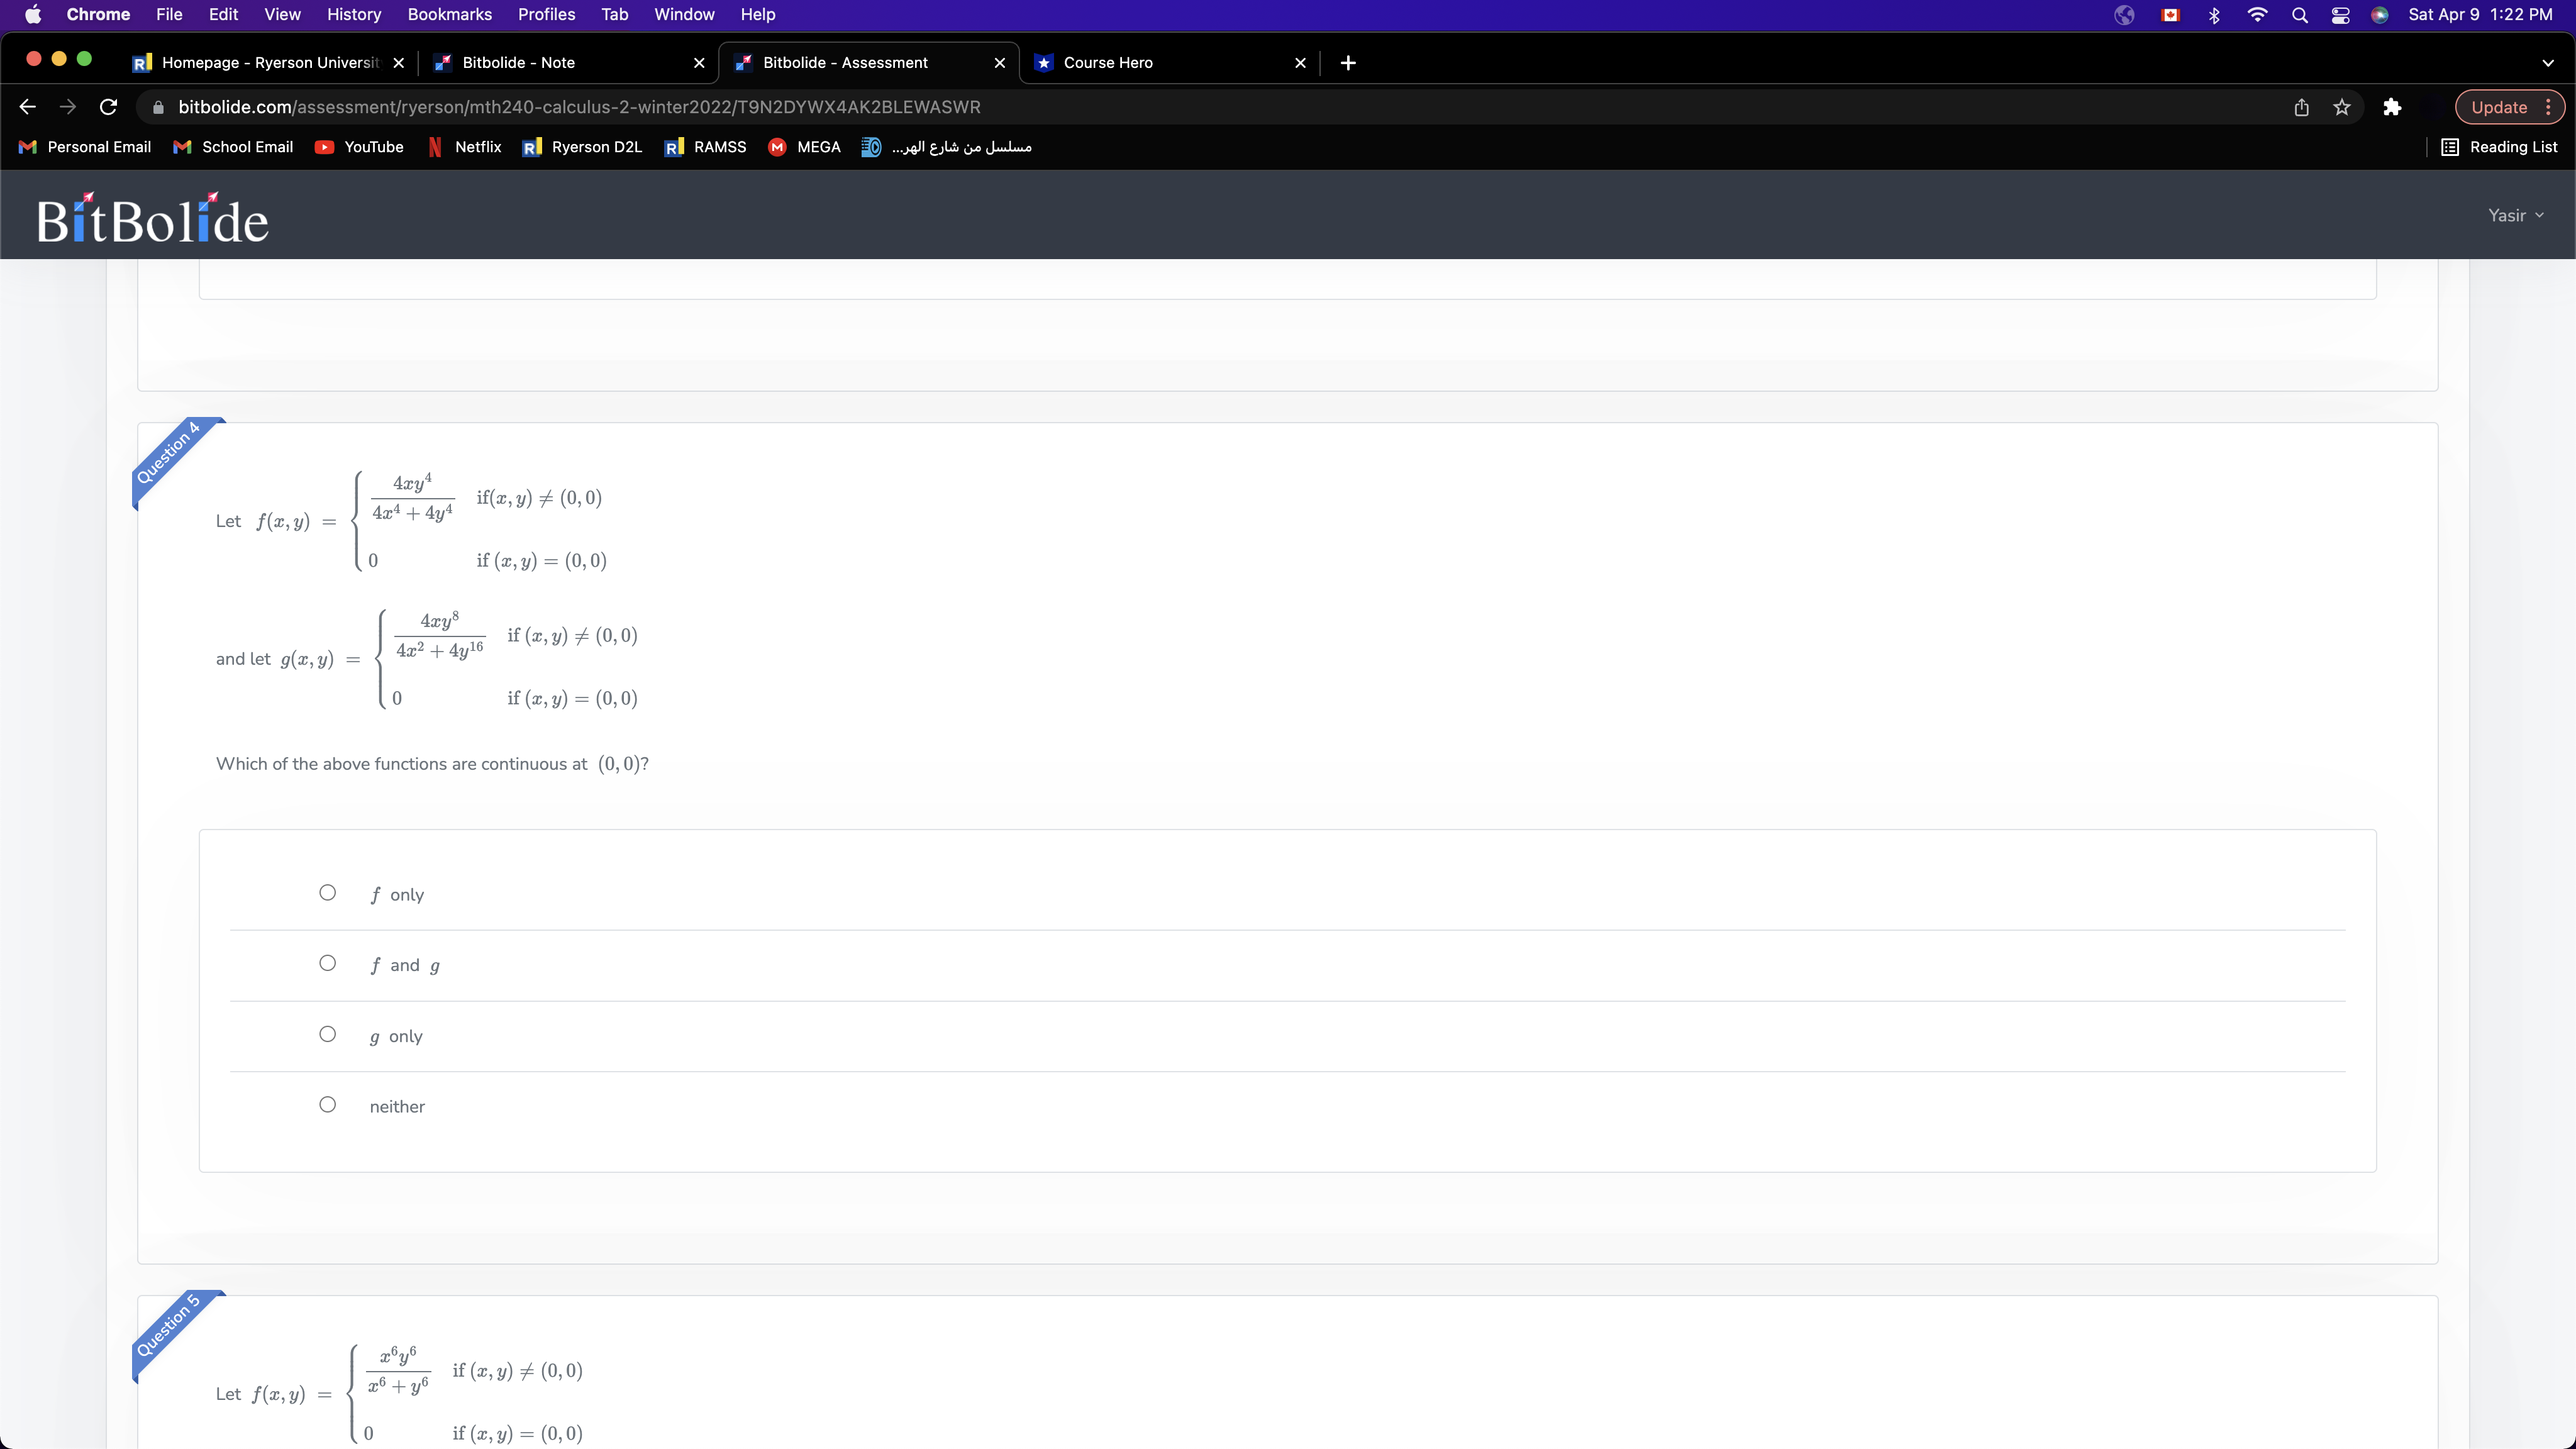Bookmark this page with the star icon

(x=2342, y=107)
